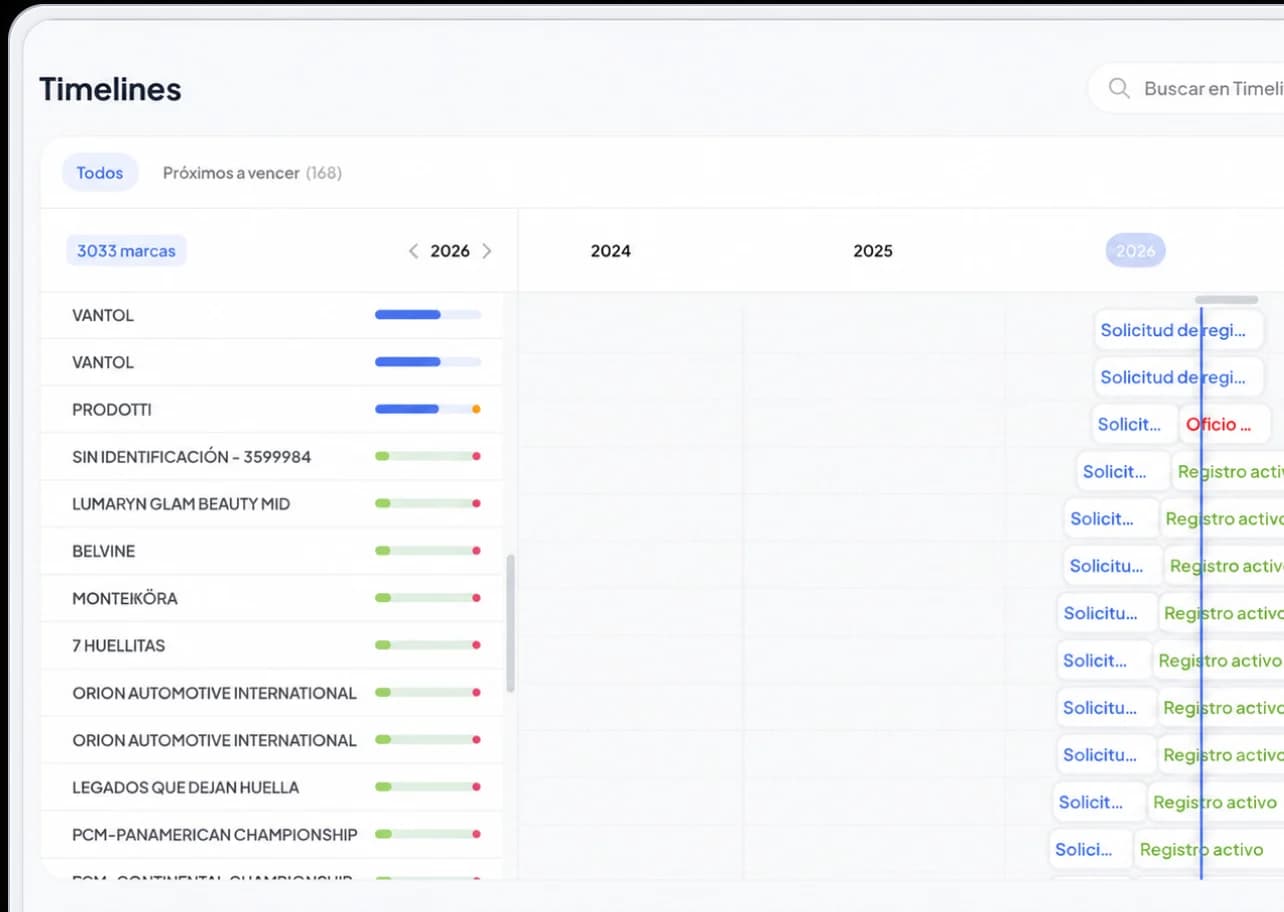Open the MONTEIKÖRA brand row
The height and width of the screenshot is (912, 1284).
[x=272, y=598]
